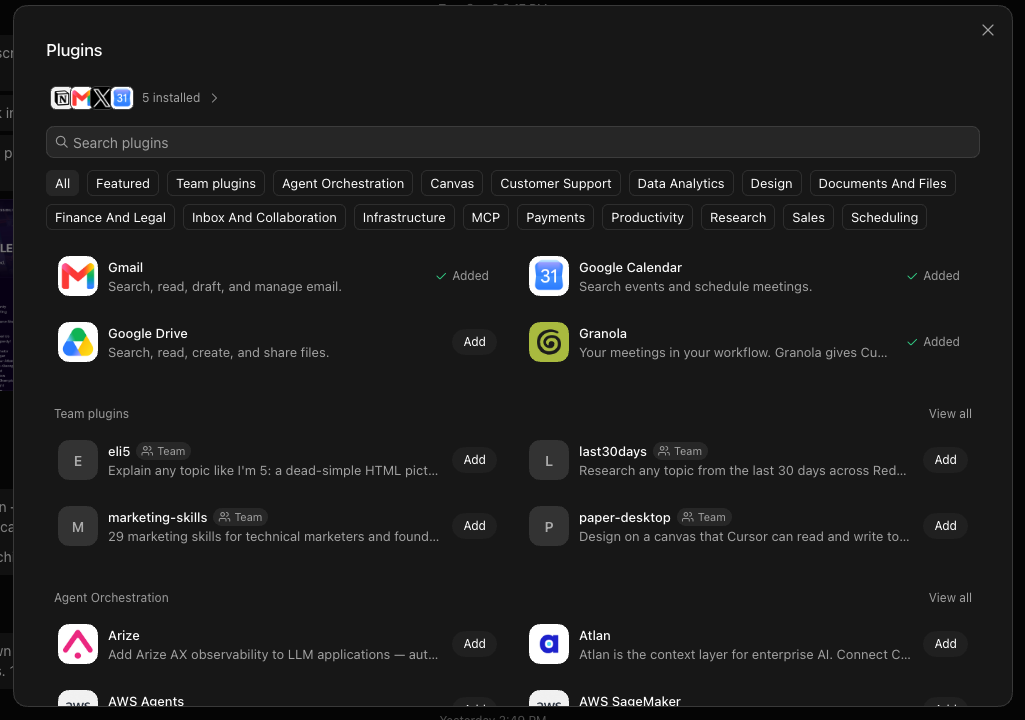Click the Google Drive plugin icon
The image size is (1025, 720).
click(x=78, y=342)
